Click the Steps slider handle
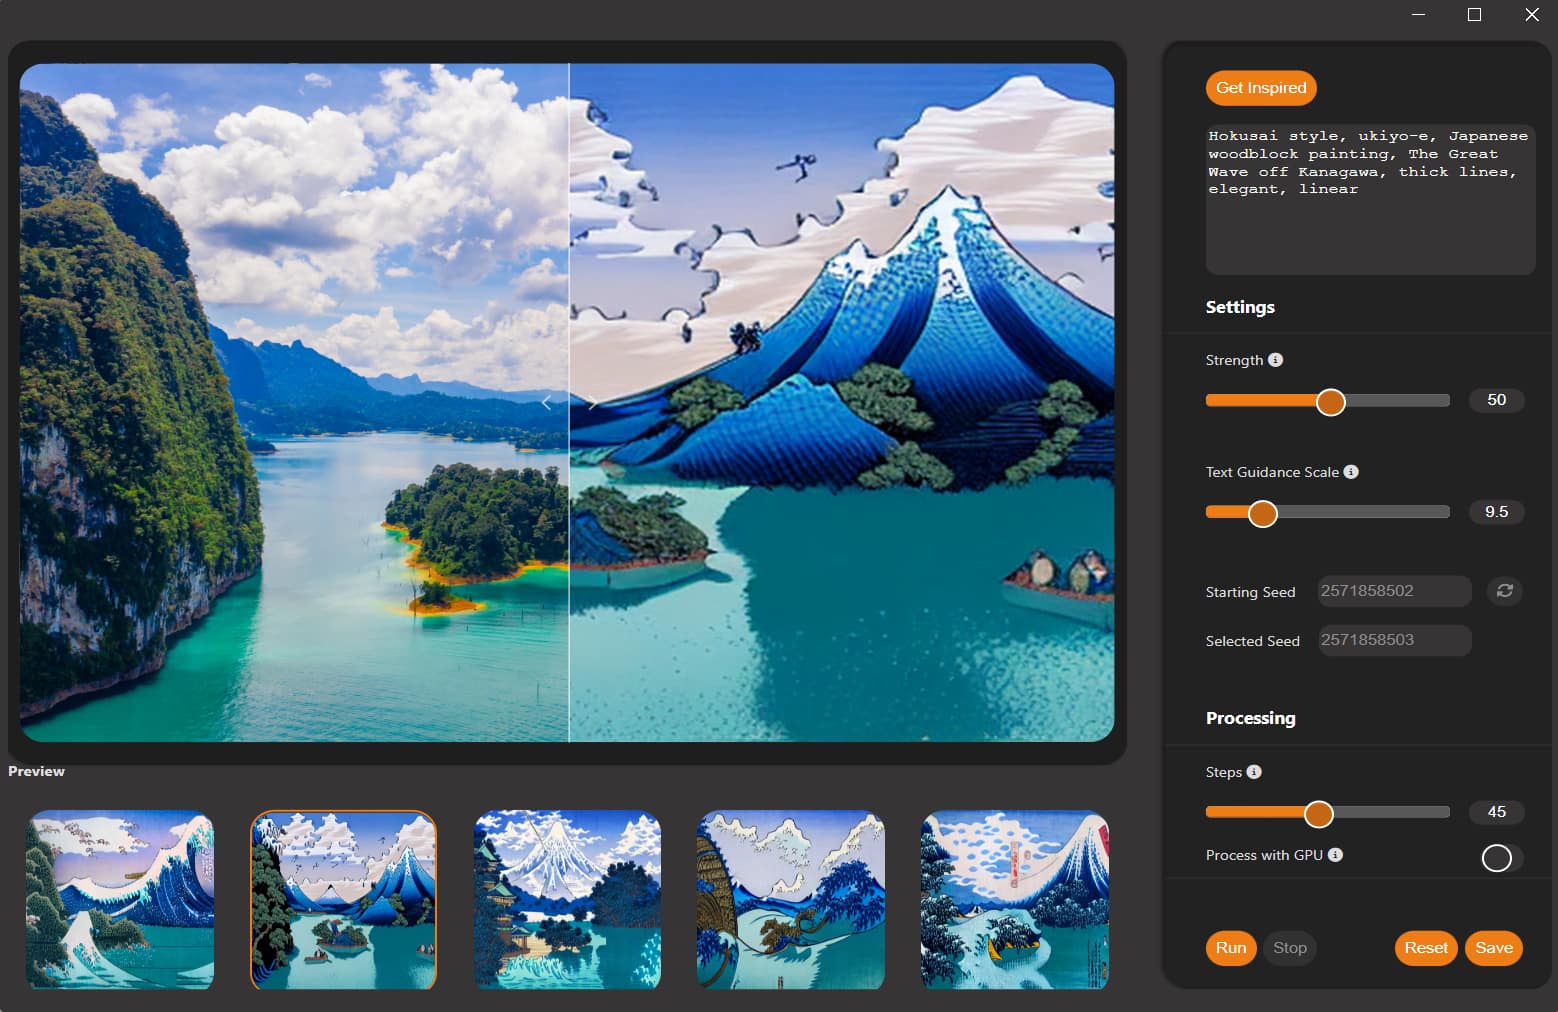1558x1012 pixels. tap(1319, 813)
